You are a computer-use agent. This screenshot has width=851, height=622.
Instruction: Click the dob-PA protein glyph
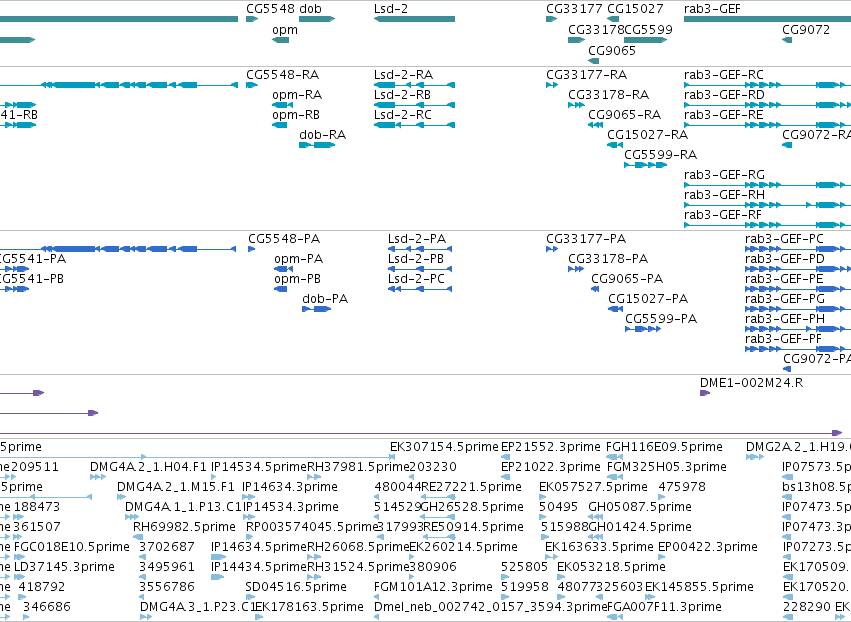[x=316, y=309]
